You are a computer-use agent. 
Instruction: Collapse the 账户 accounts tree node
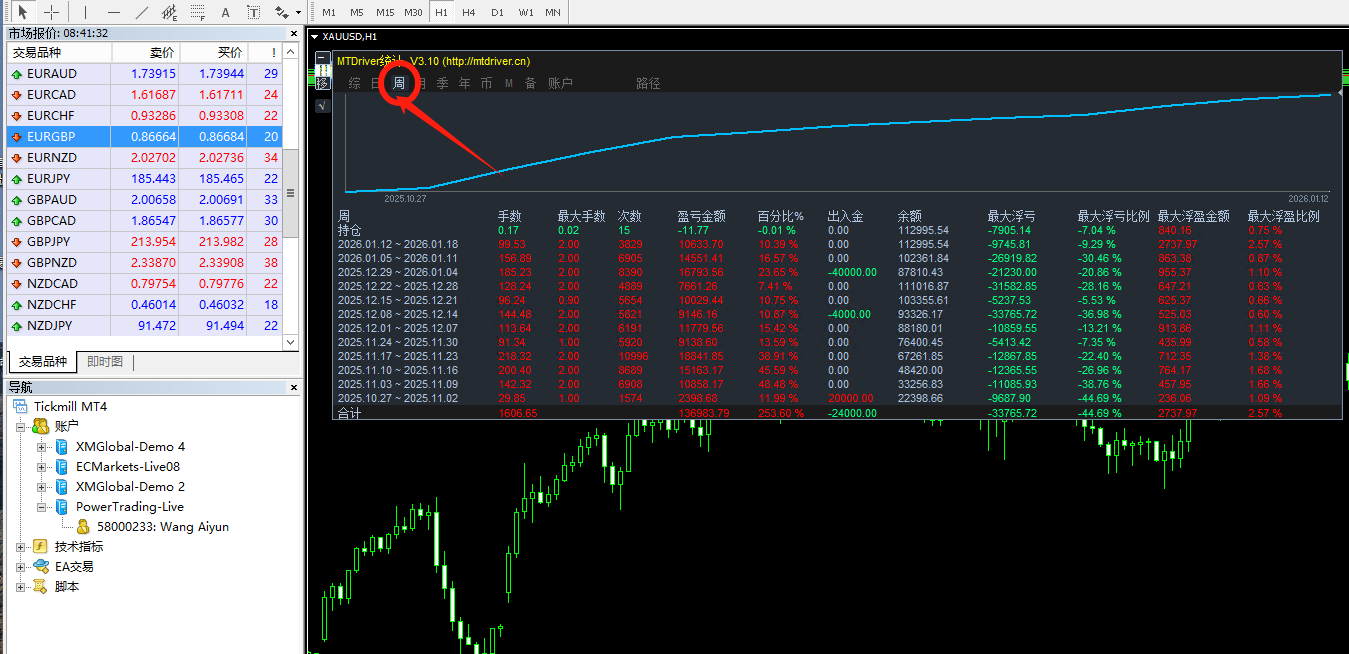(22, 427)
